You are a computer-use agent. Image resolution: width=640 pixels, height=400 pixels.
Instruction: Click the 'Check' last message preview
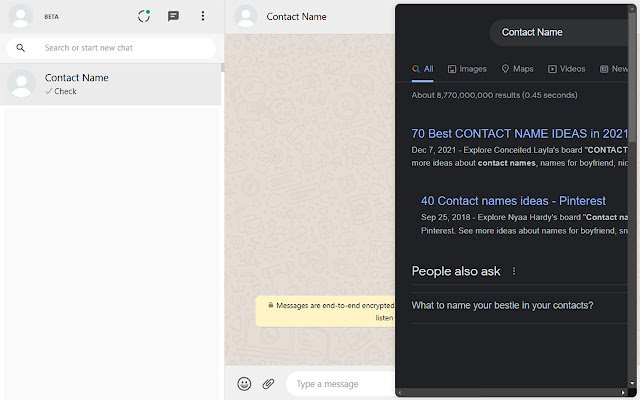[x=65, y=91]
